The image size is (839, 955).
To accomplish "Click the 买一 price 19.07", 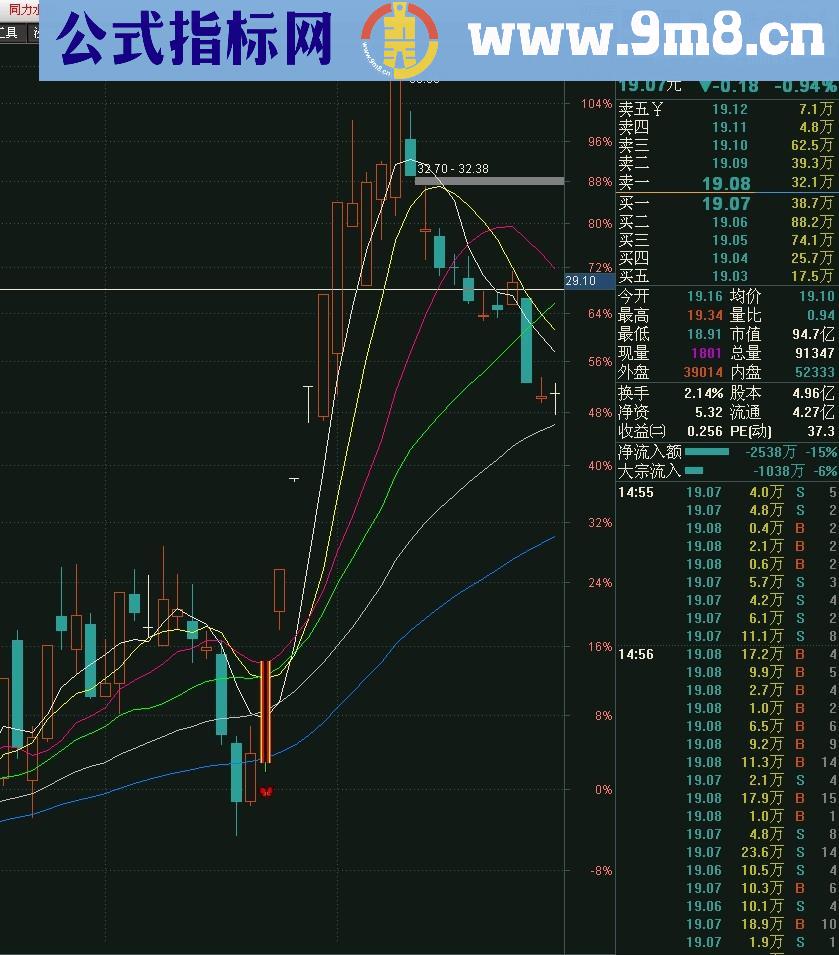I will tap(725, 204).
